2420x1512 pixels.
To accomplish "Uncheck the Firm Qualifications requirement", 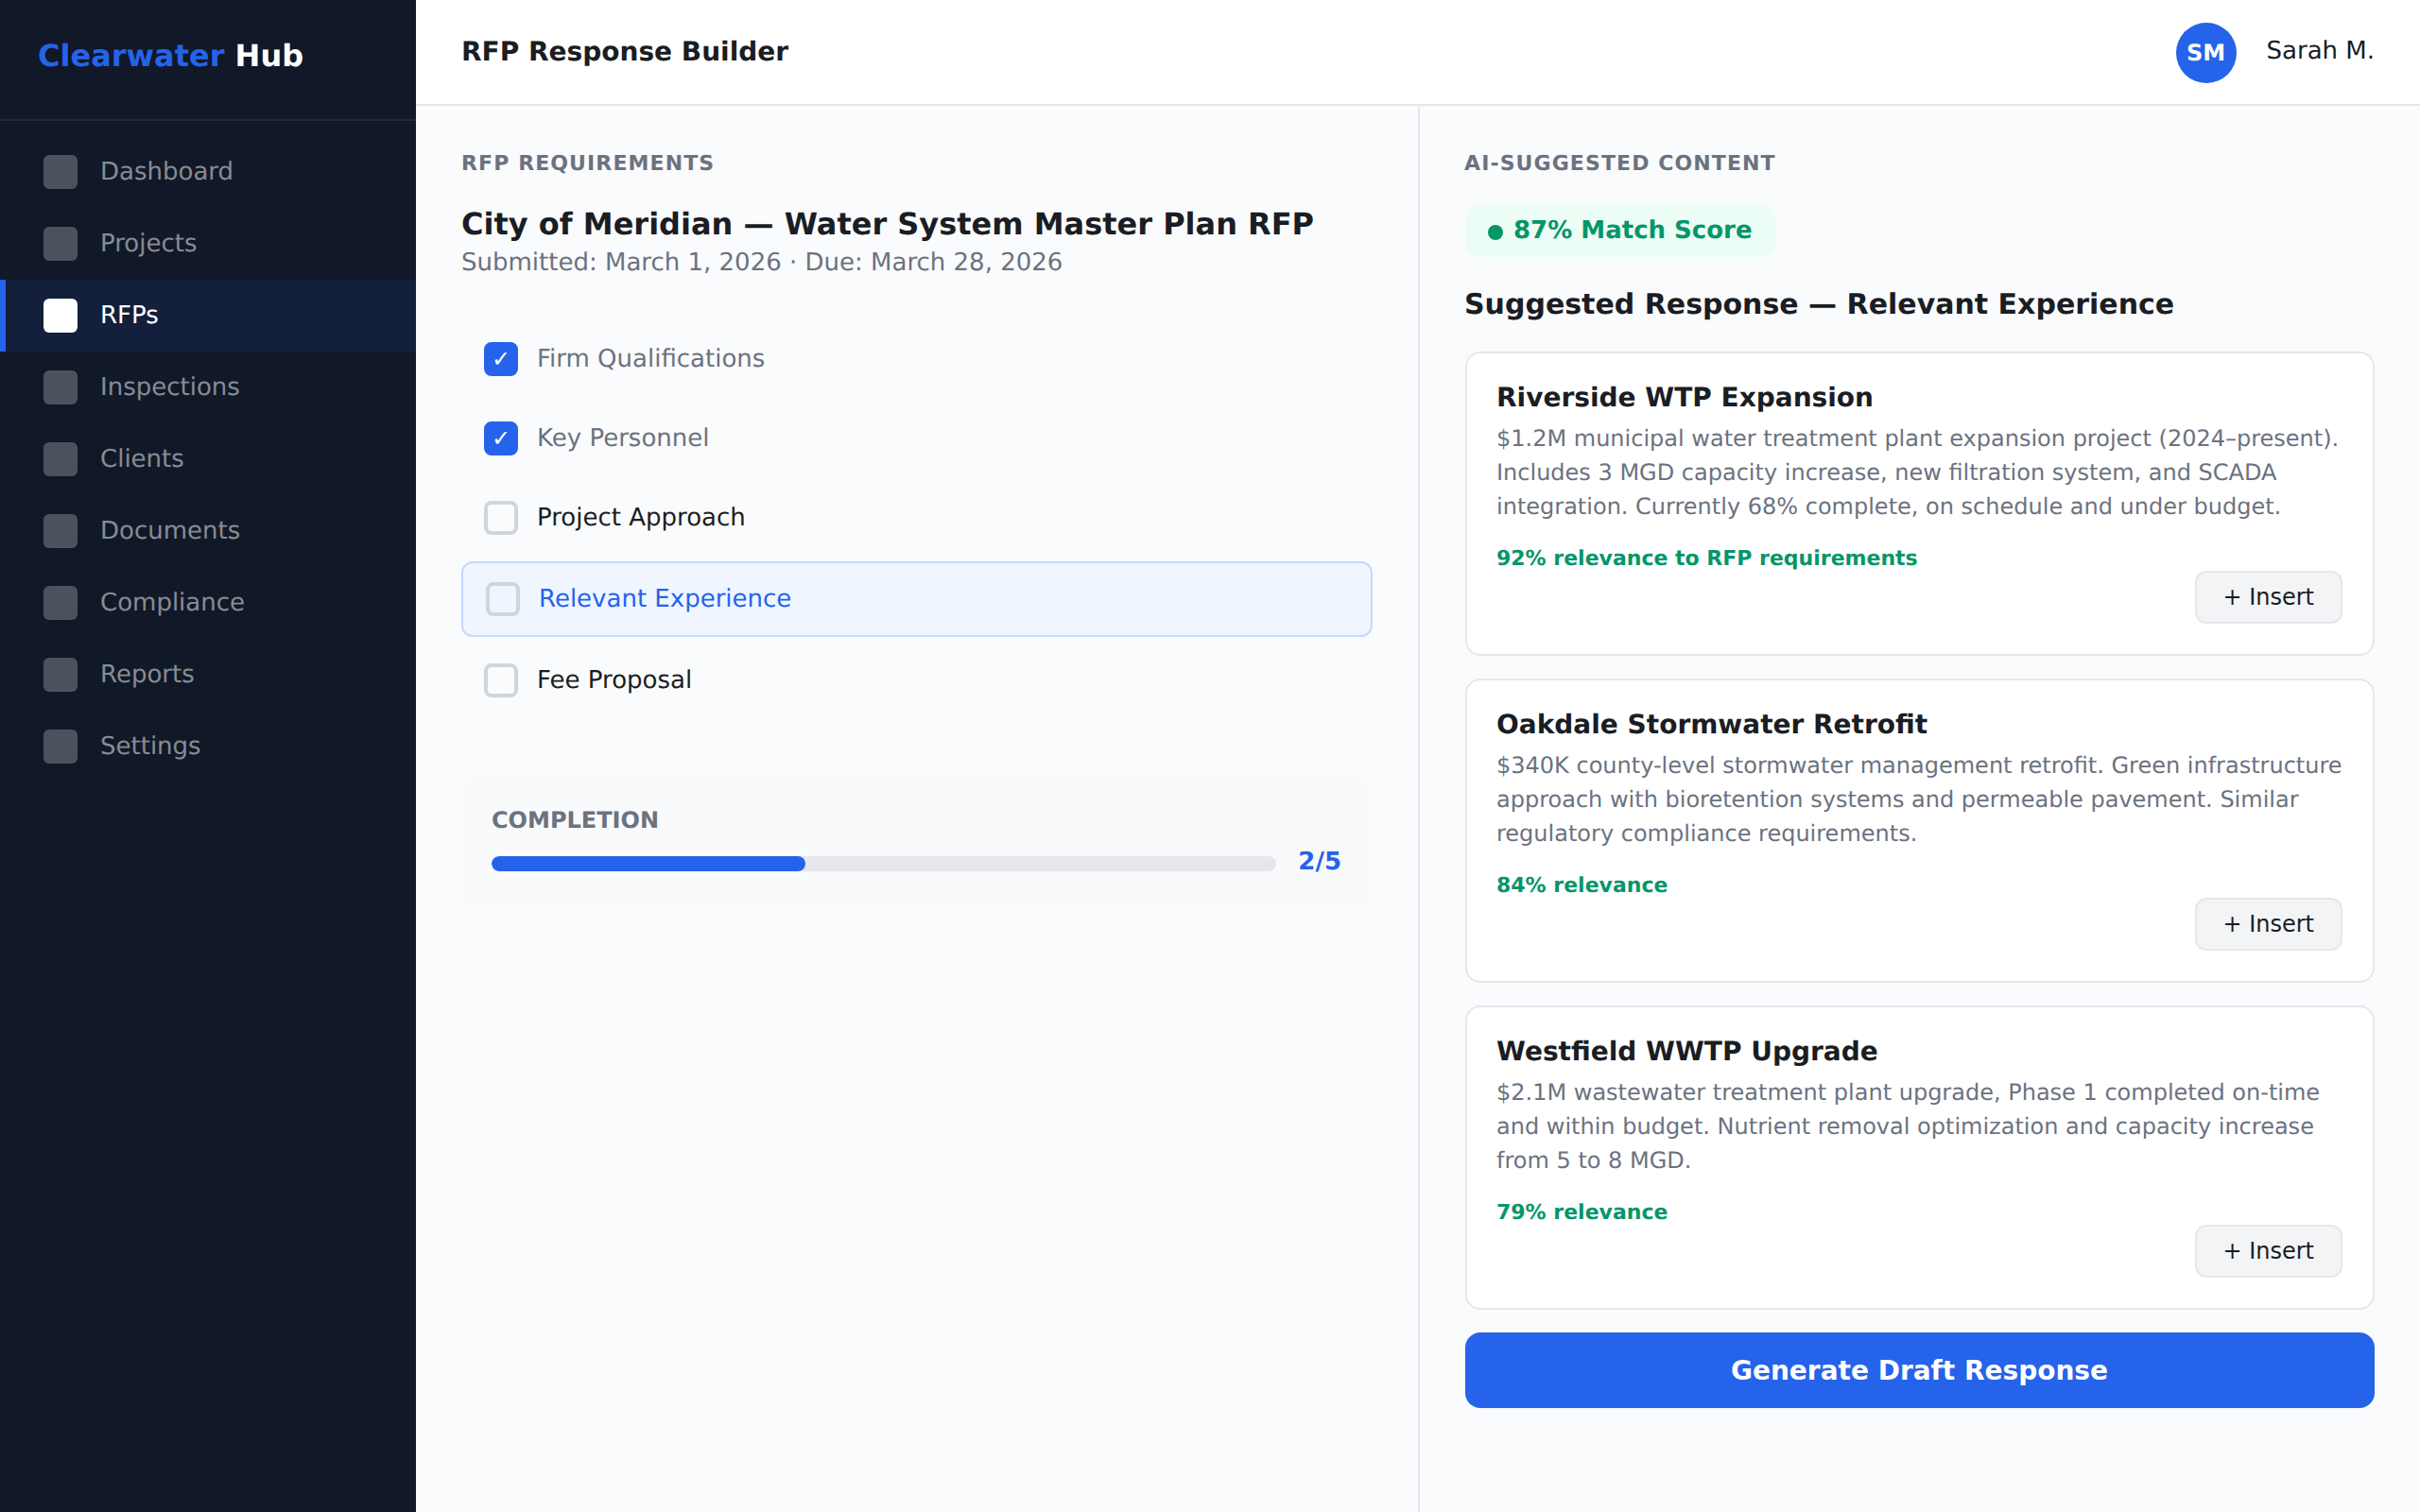I will coord(500,358).
